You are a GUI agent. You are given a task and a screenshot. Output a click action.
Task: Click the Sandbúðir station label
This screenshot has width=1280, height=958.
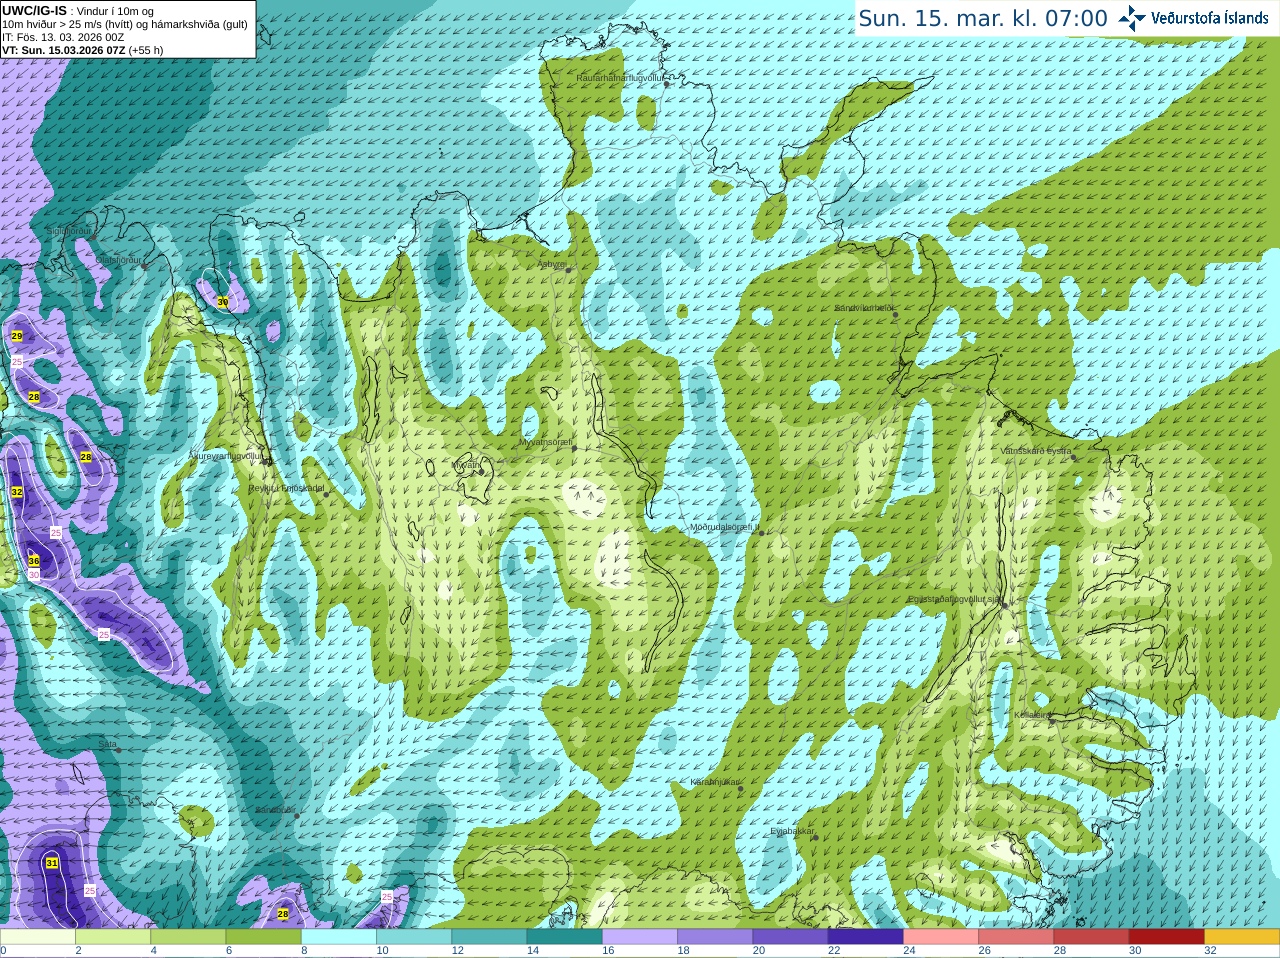click(x=275, y=810)
